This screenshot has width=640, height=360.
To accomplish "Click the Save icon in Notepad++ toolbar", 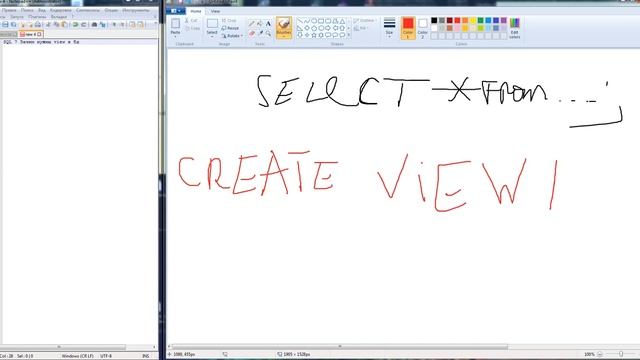I will coord(5,24).
